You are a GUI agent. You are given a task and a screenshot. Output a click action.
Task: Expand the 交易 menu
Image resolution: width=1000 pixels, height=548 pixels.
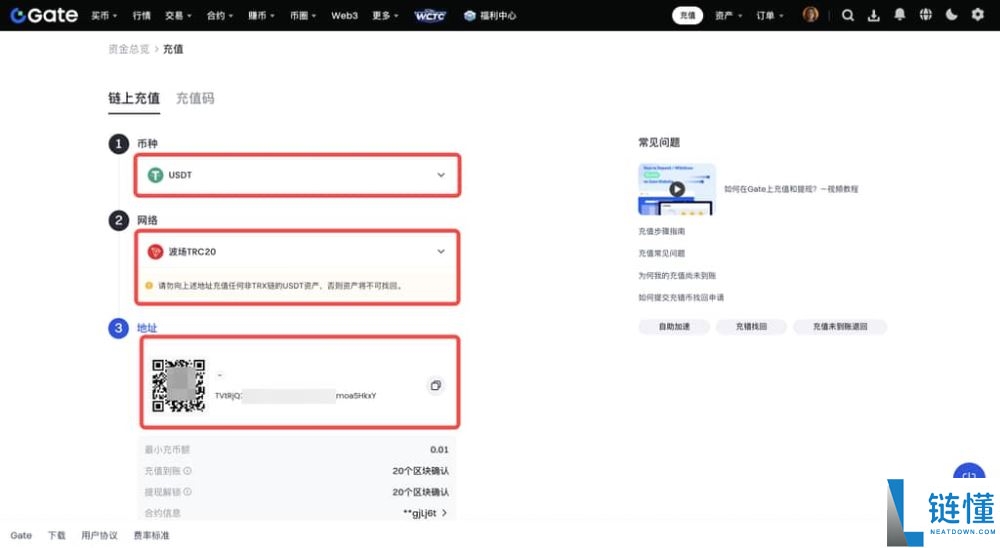[178, 15]
